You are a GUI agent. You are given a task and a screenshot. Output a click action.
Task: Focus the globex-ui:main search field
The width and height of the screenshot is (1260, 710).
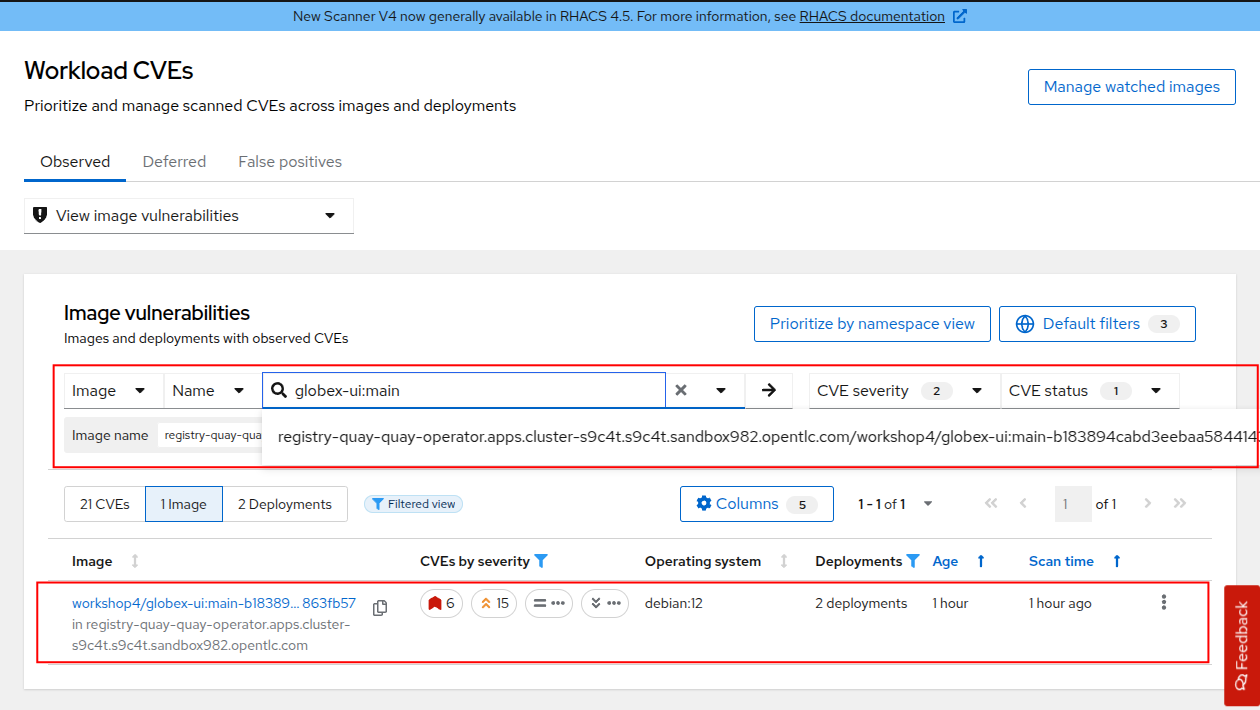click(464, 391)
